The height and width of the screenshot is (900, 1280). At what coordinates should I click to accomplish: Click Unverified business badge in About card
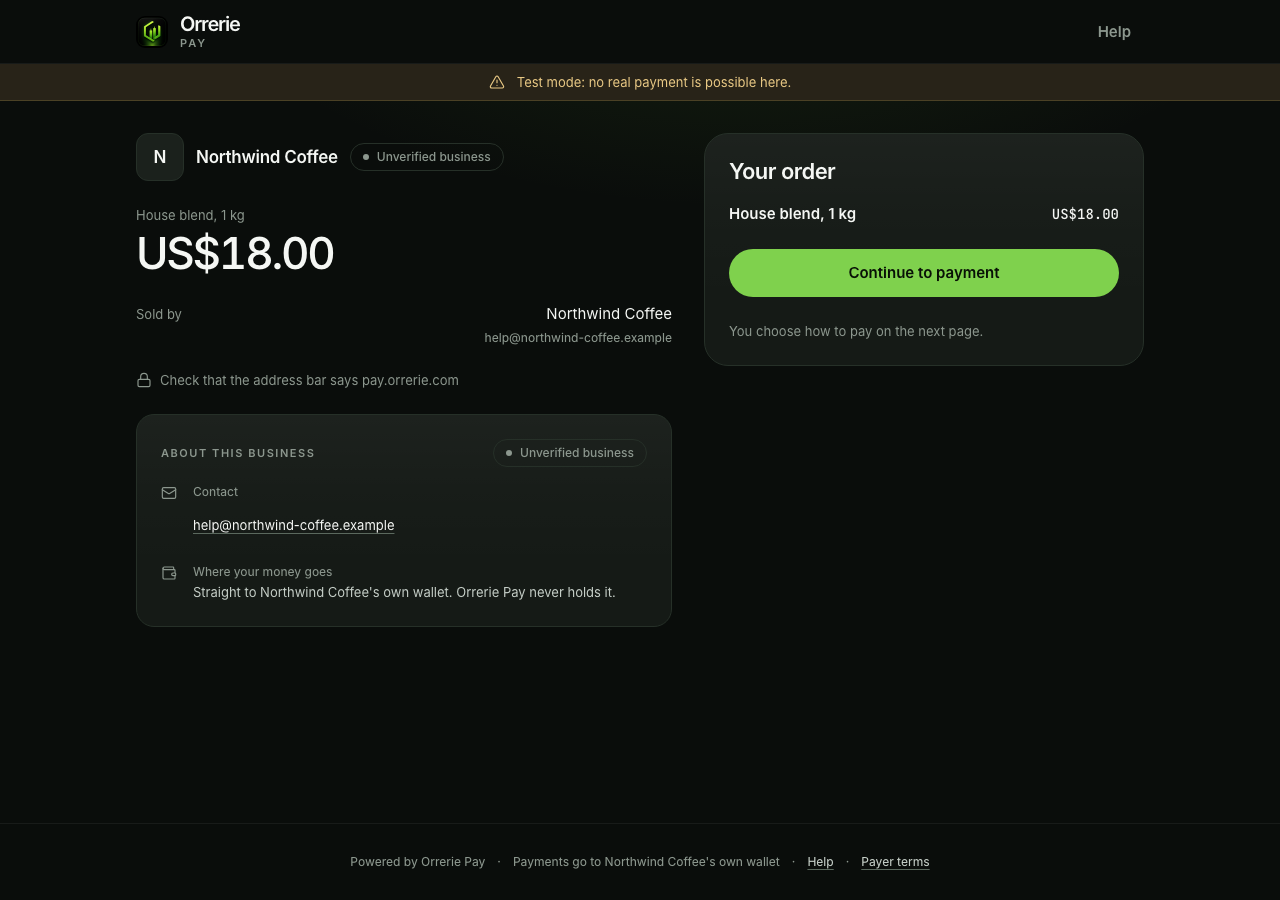click(570, 453)
